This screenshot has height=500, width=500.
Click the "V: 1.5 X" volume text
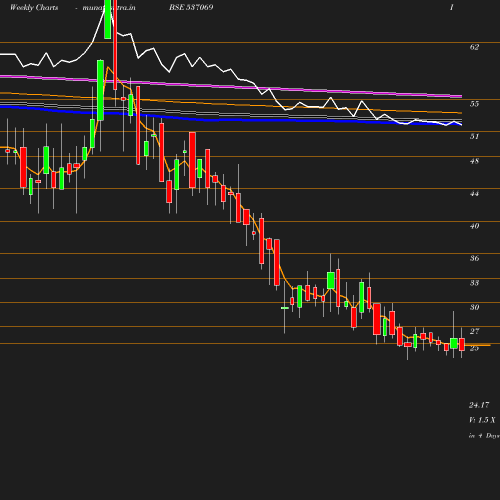(482, 420)
